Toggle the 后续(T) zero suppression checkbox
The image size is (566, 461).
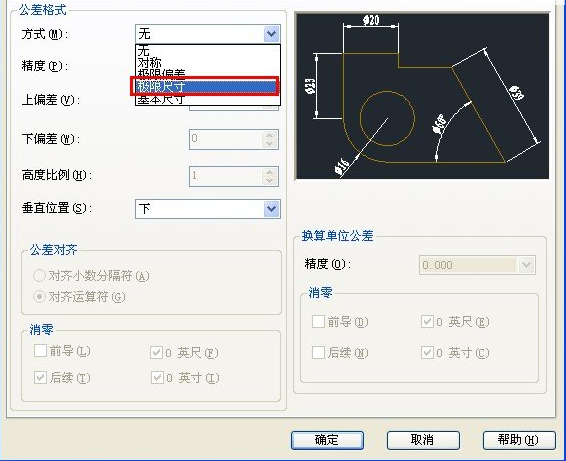click(x=40, y=378)
